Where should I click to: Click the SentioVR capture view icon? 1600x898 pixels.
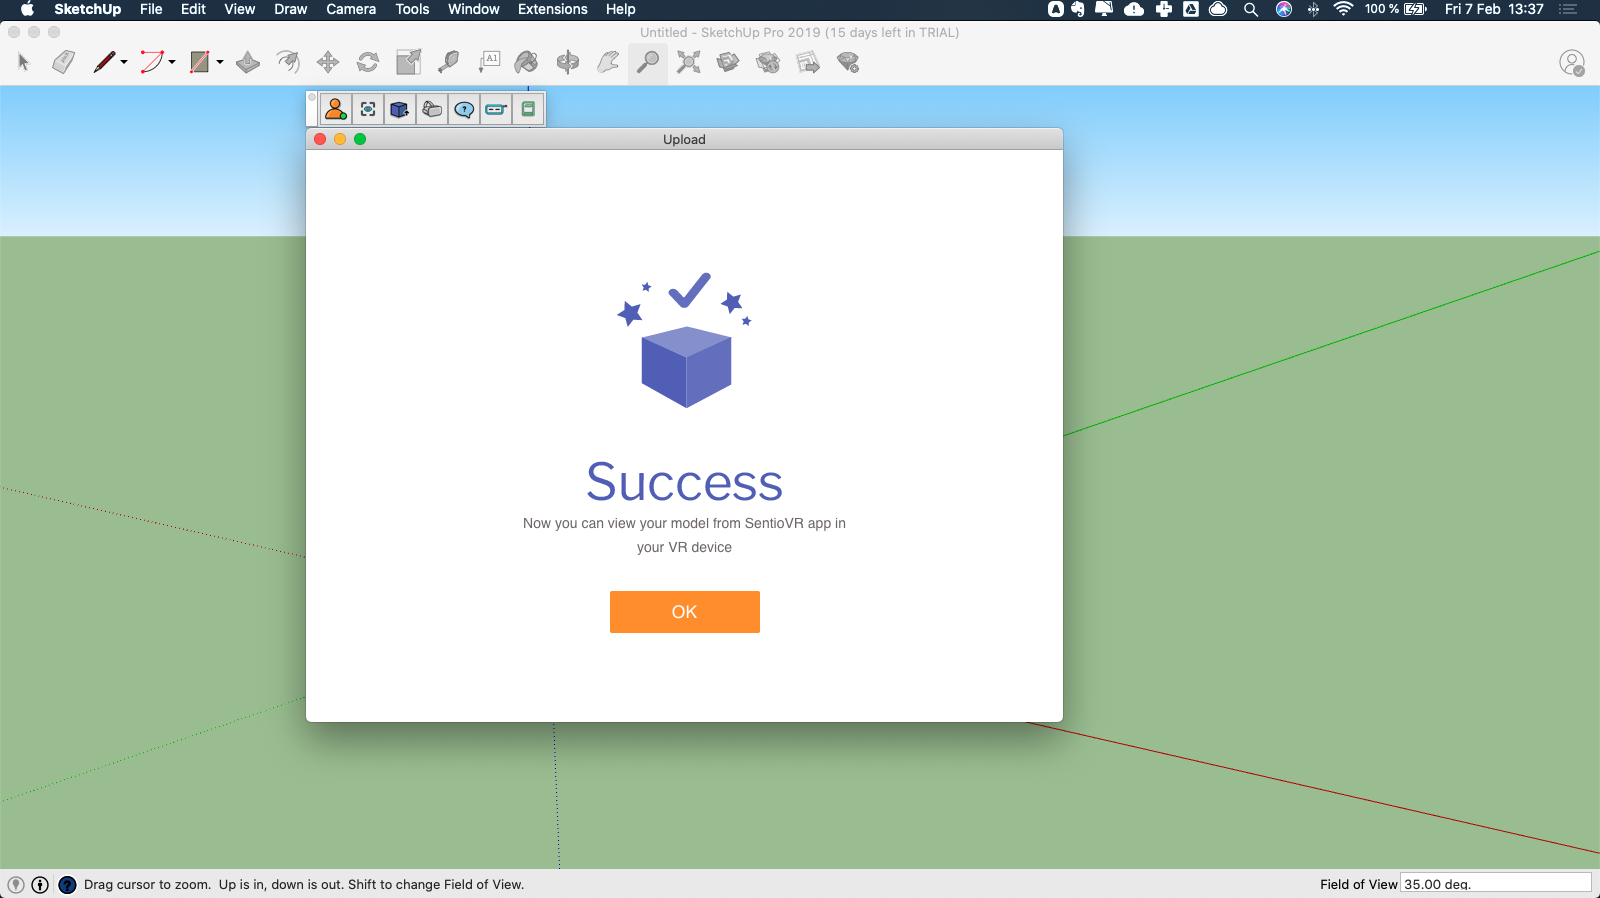368,109
